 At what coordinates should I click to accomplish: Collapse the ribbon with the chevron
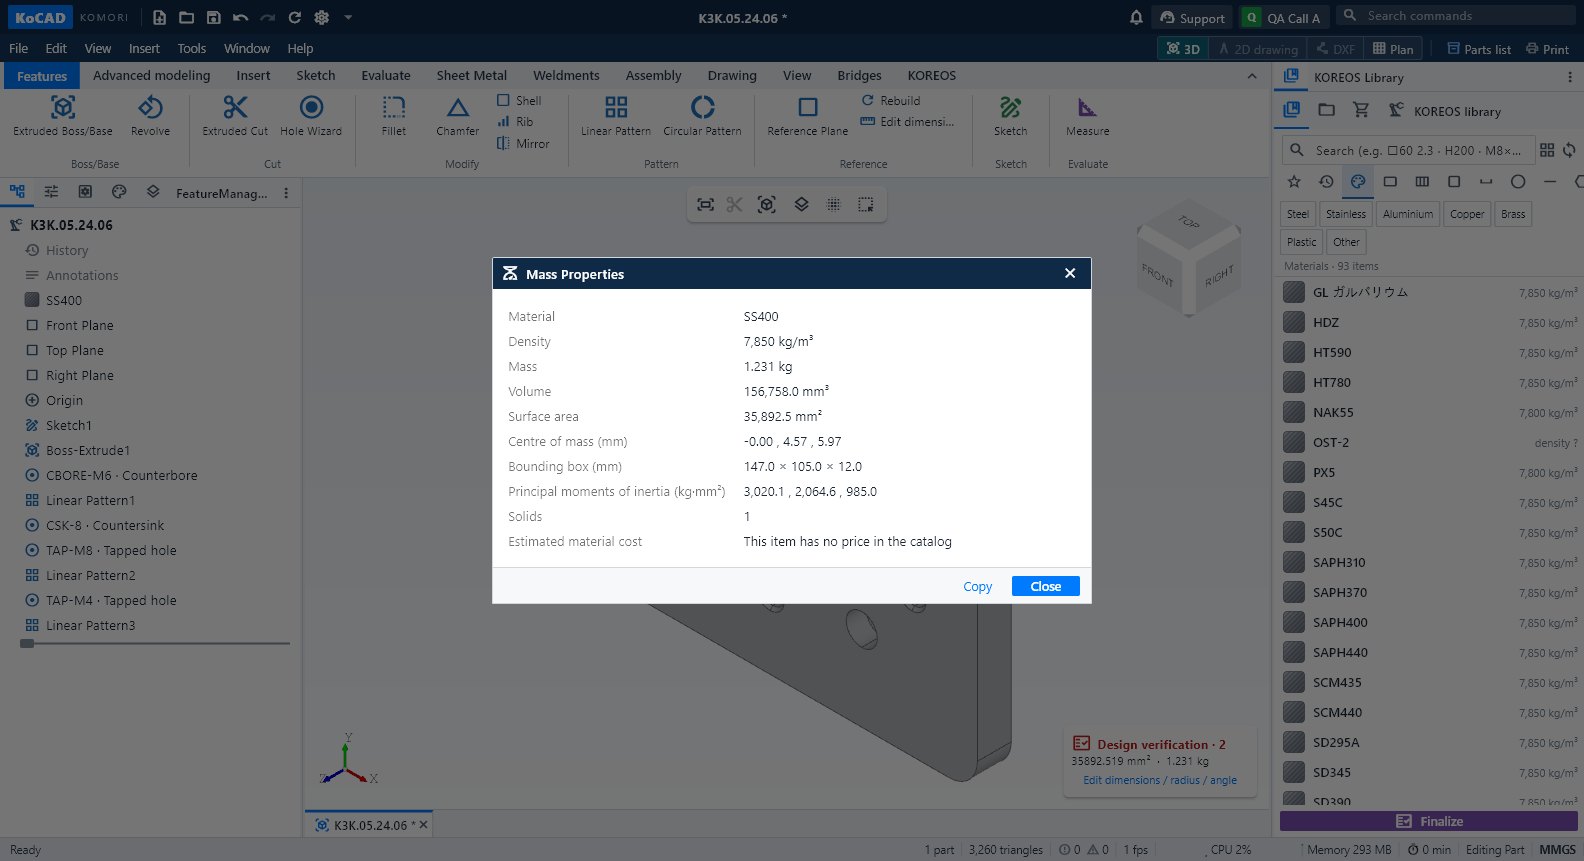(1251, 76)
